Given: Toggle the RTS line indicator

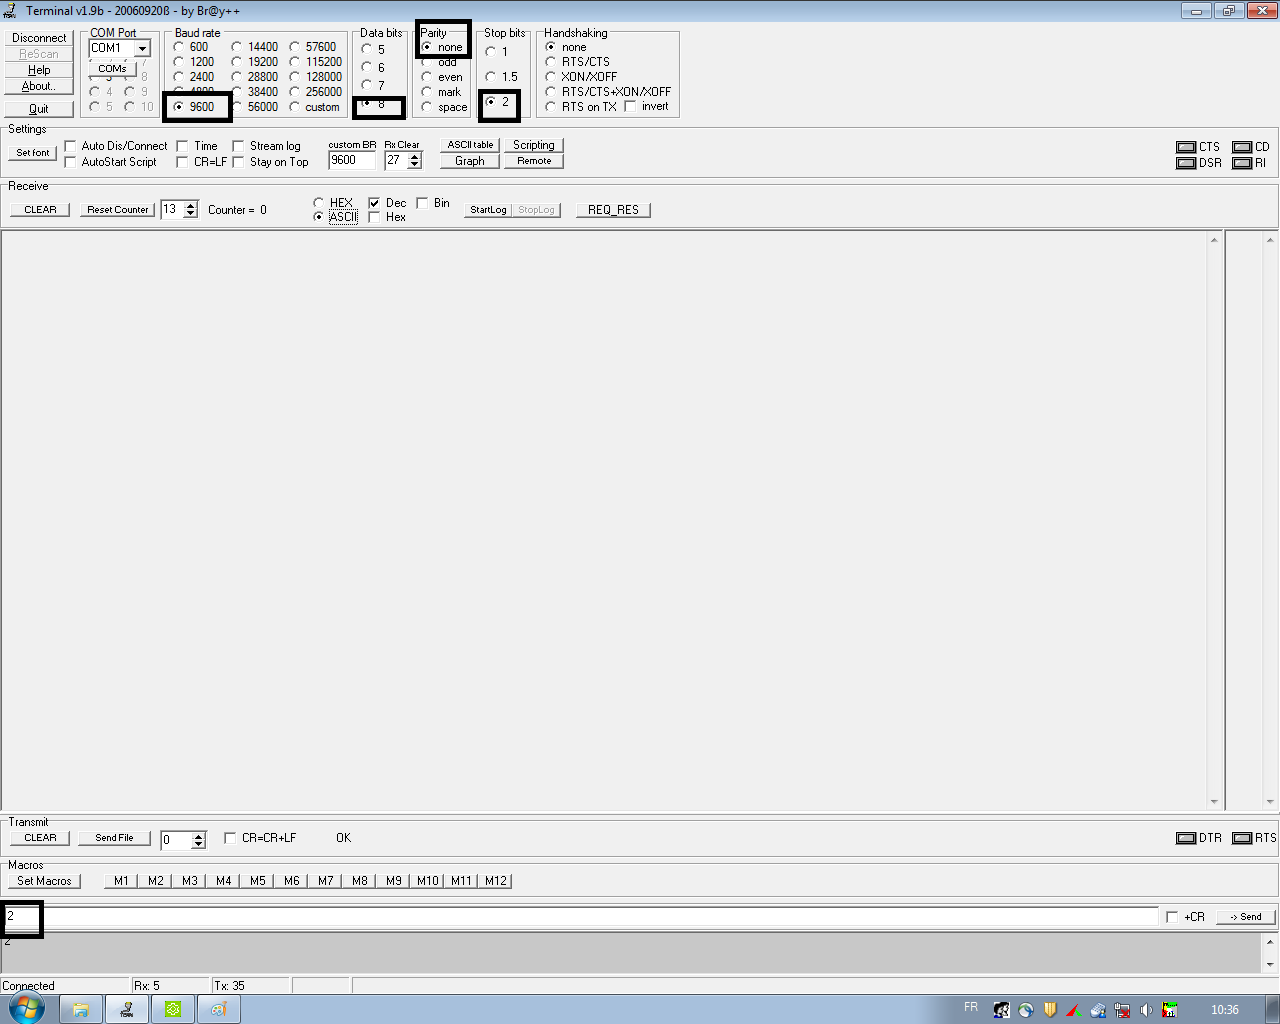Looking at the screenshot, I should (1242, 838).
